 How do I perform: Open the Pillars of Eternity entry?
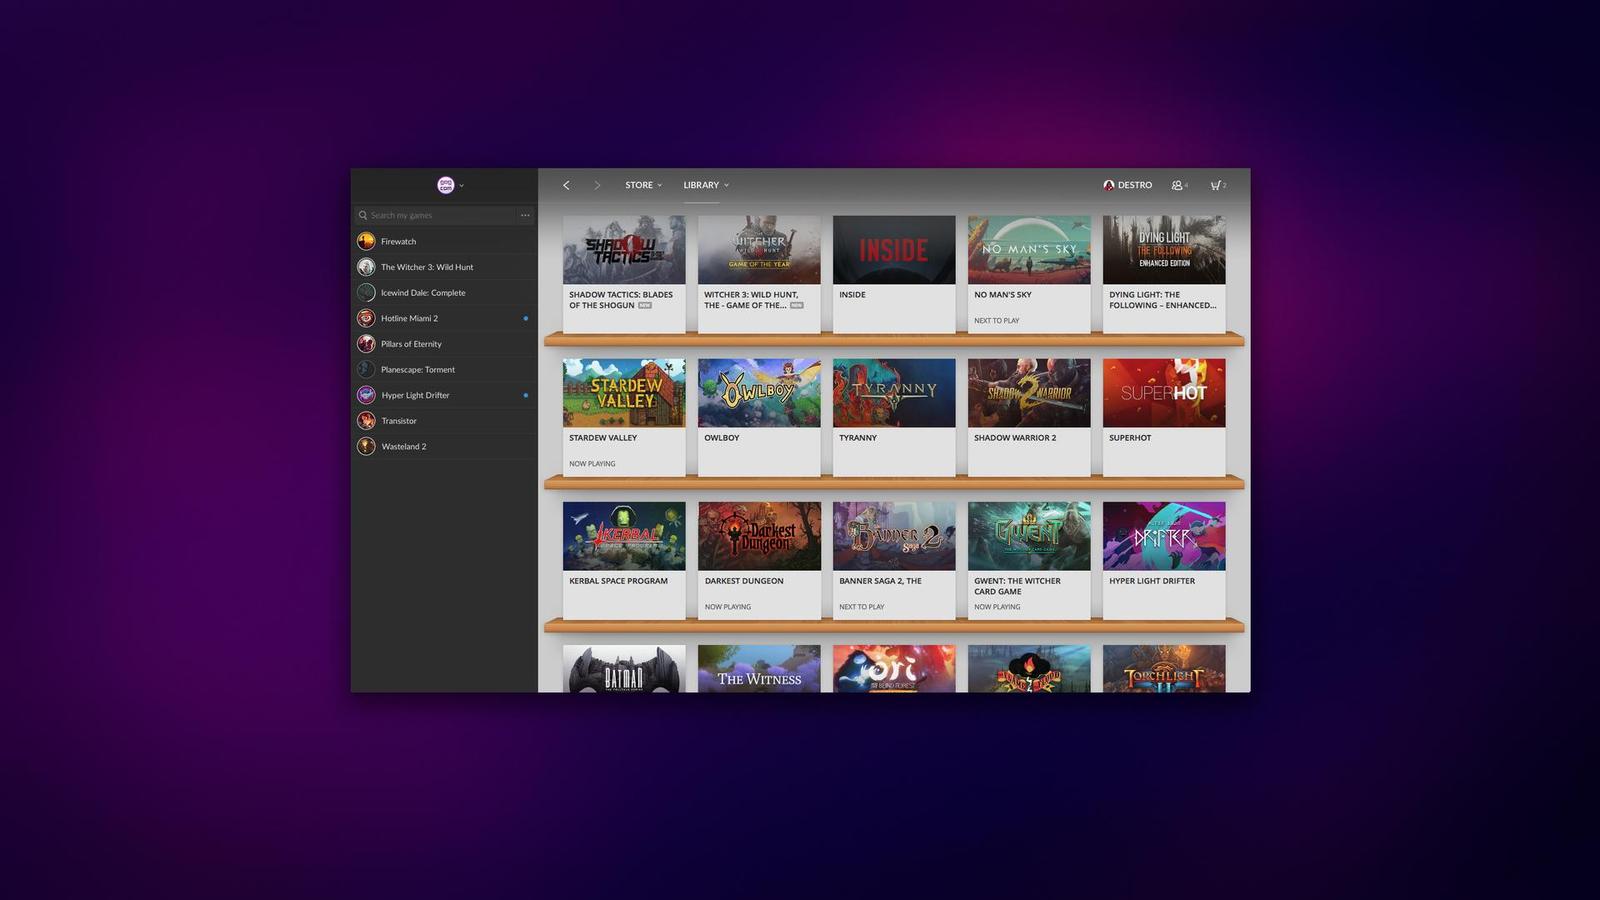(411, 344)
